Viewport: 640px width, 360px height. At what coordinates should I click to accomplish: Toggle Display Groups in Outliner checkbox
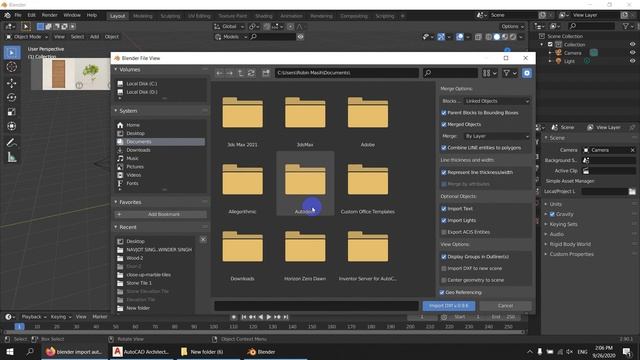point(444,257)
